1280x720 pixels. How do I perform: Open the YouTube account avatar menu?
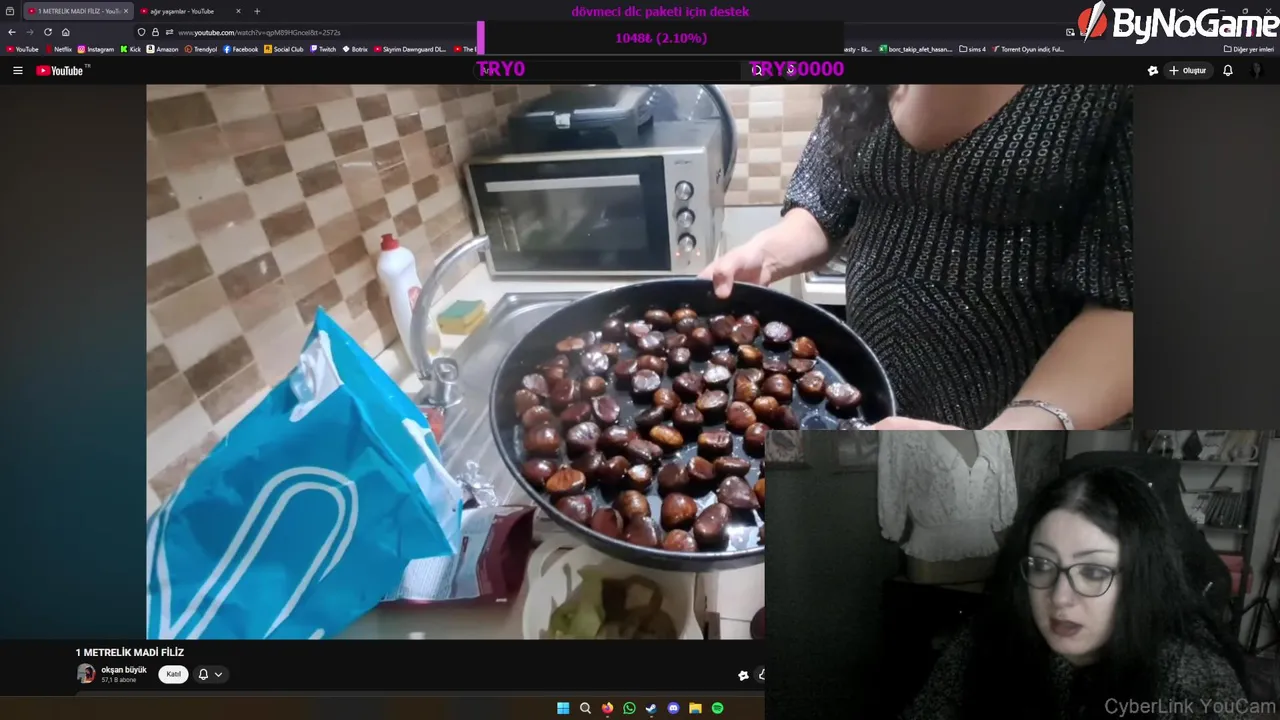pyautogui.click(x=1257, y=70)
